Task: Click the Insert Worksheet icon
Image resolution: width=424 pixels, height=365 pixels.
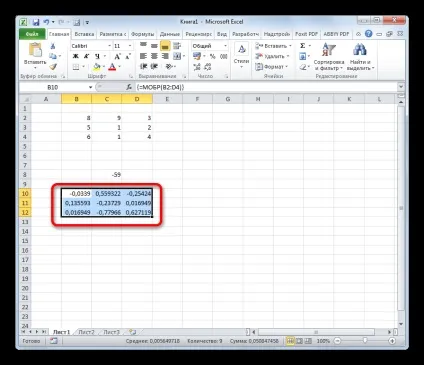Action: 133,332
